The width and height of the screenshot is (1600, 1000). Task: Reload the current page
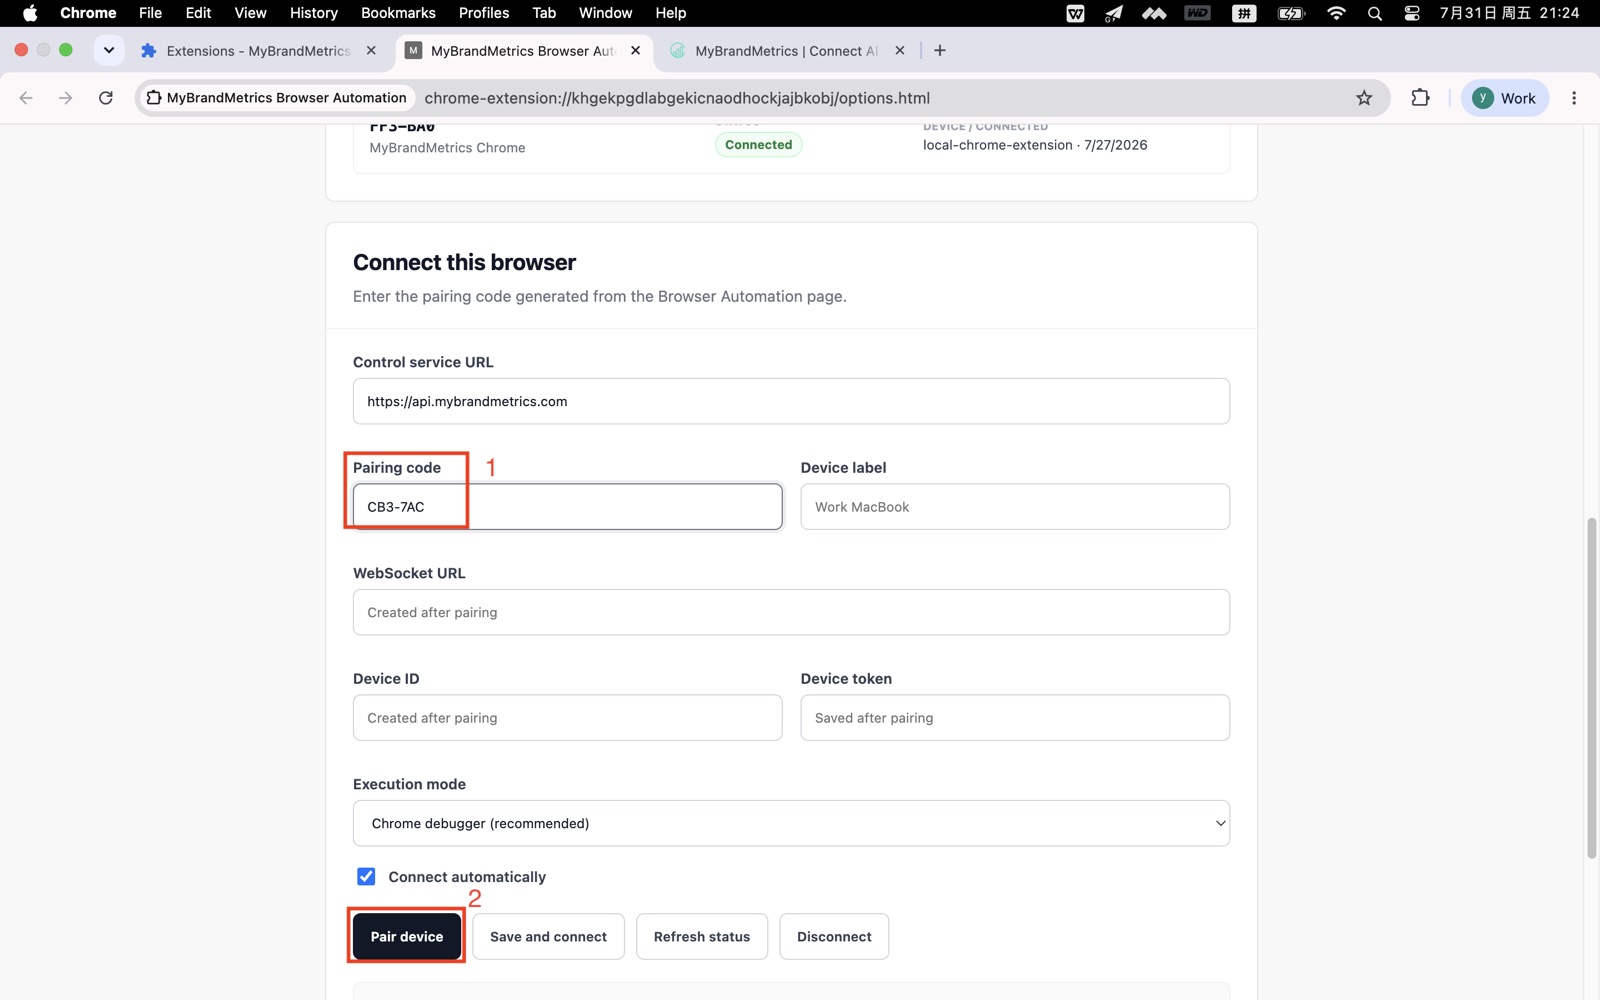click(x=106, y=98)
